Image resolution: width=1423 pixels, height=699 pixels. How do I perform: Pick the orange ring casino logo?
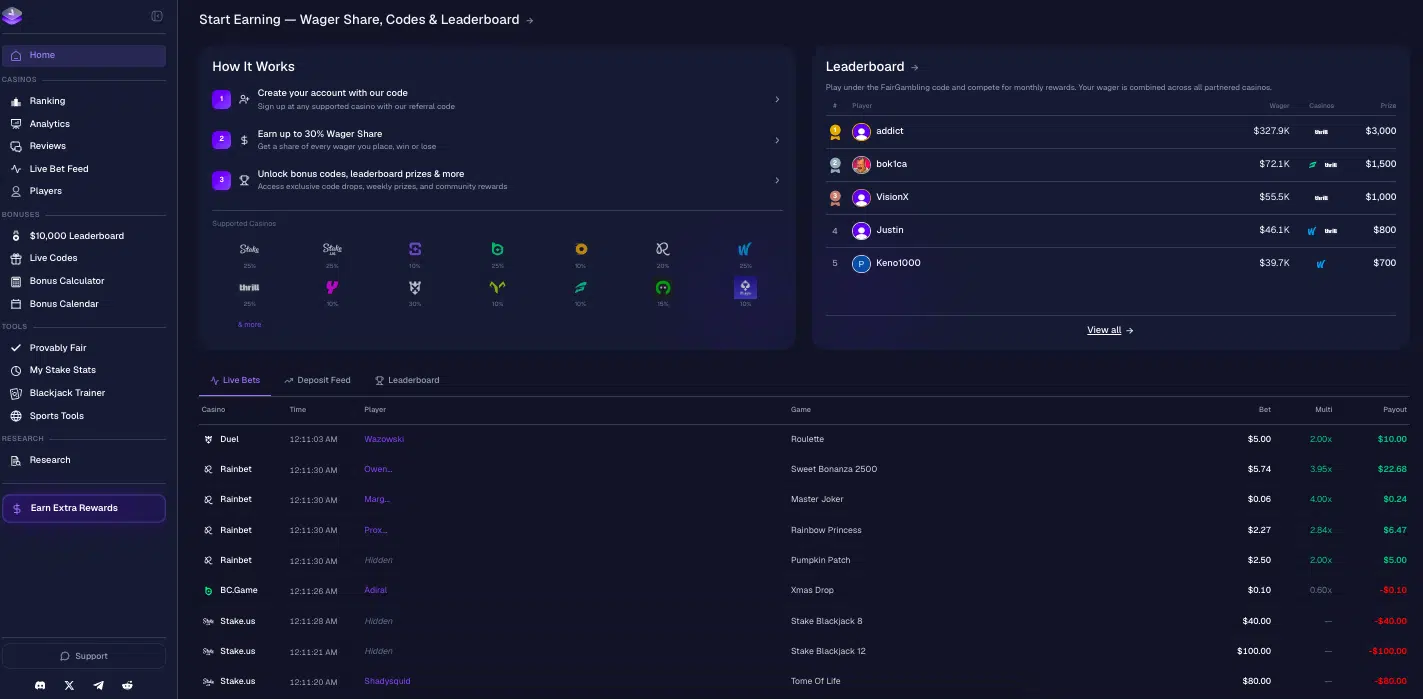pyautogui.click(x=580, y=249)
